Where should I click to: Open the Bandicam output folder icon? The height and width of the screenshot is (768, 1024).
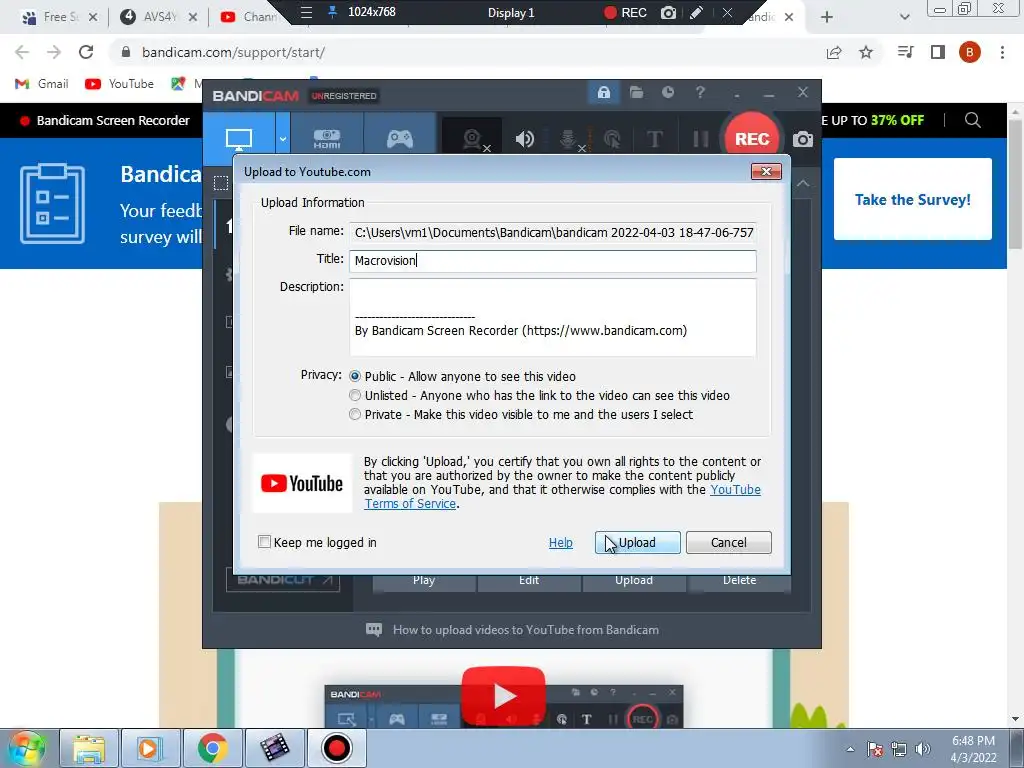pos(636,92)
